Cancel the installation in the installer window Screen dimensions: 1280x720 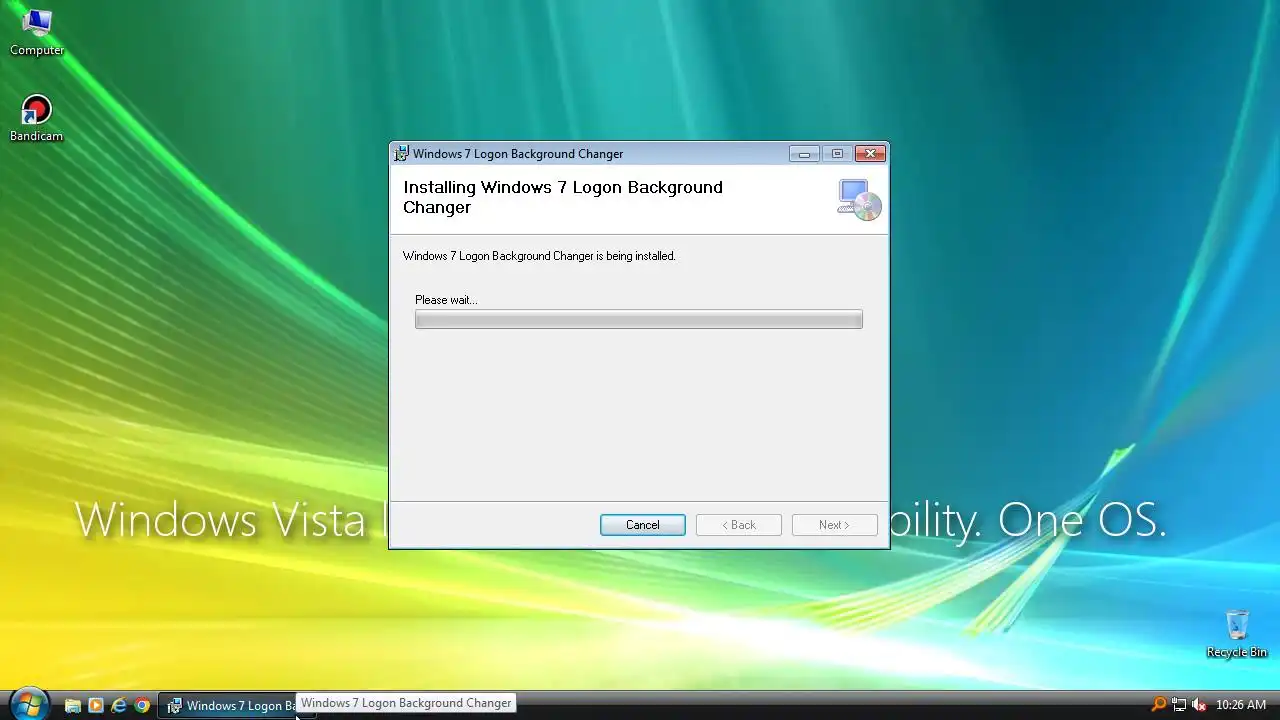(x=642, y=525)
